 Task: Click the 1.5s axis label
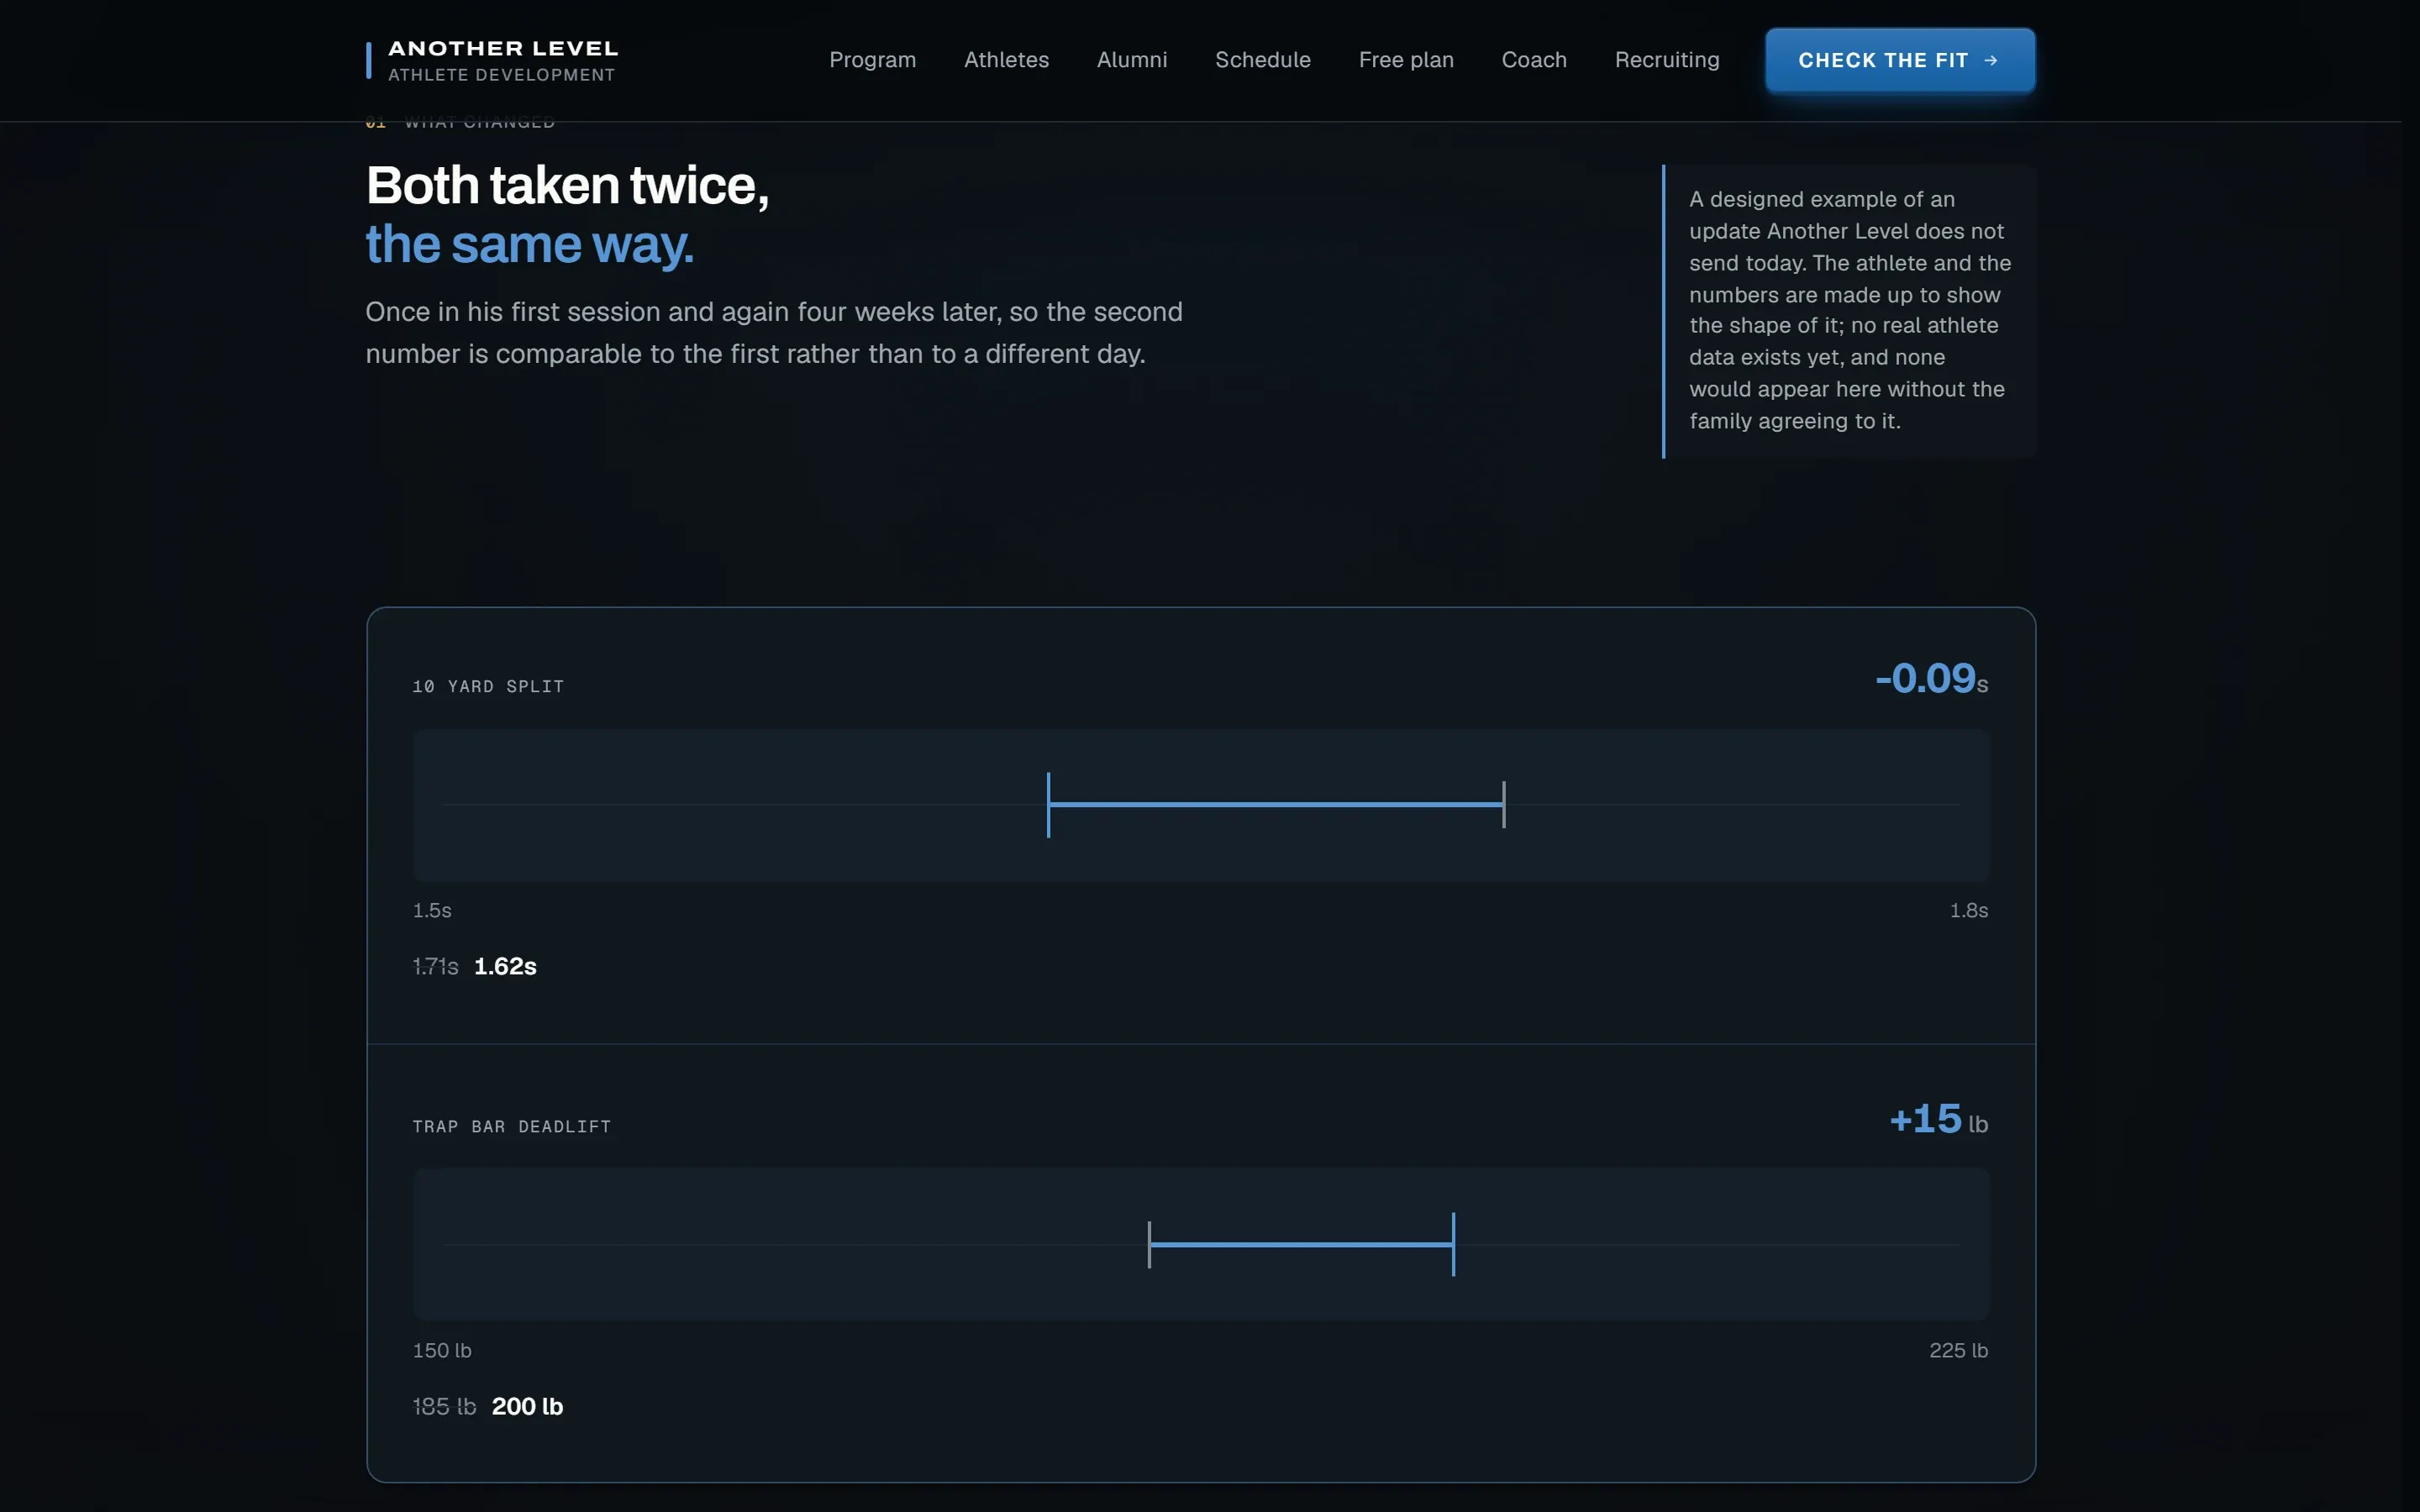point(432,910)
